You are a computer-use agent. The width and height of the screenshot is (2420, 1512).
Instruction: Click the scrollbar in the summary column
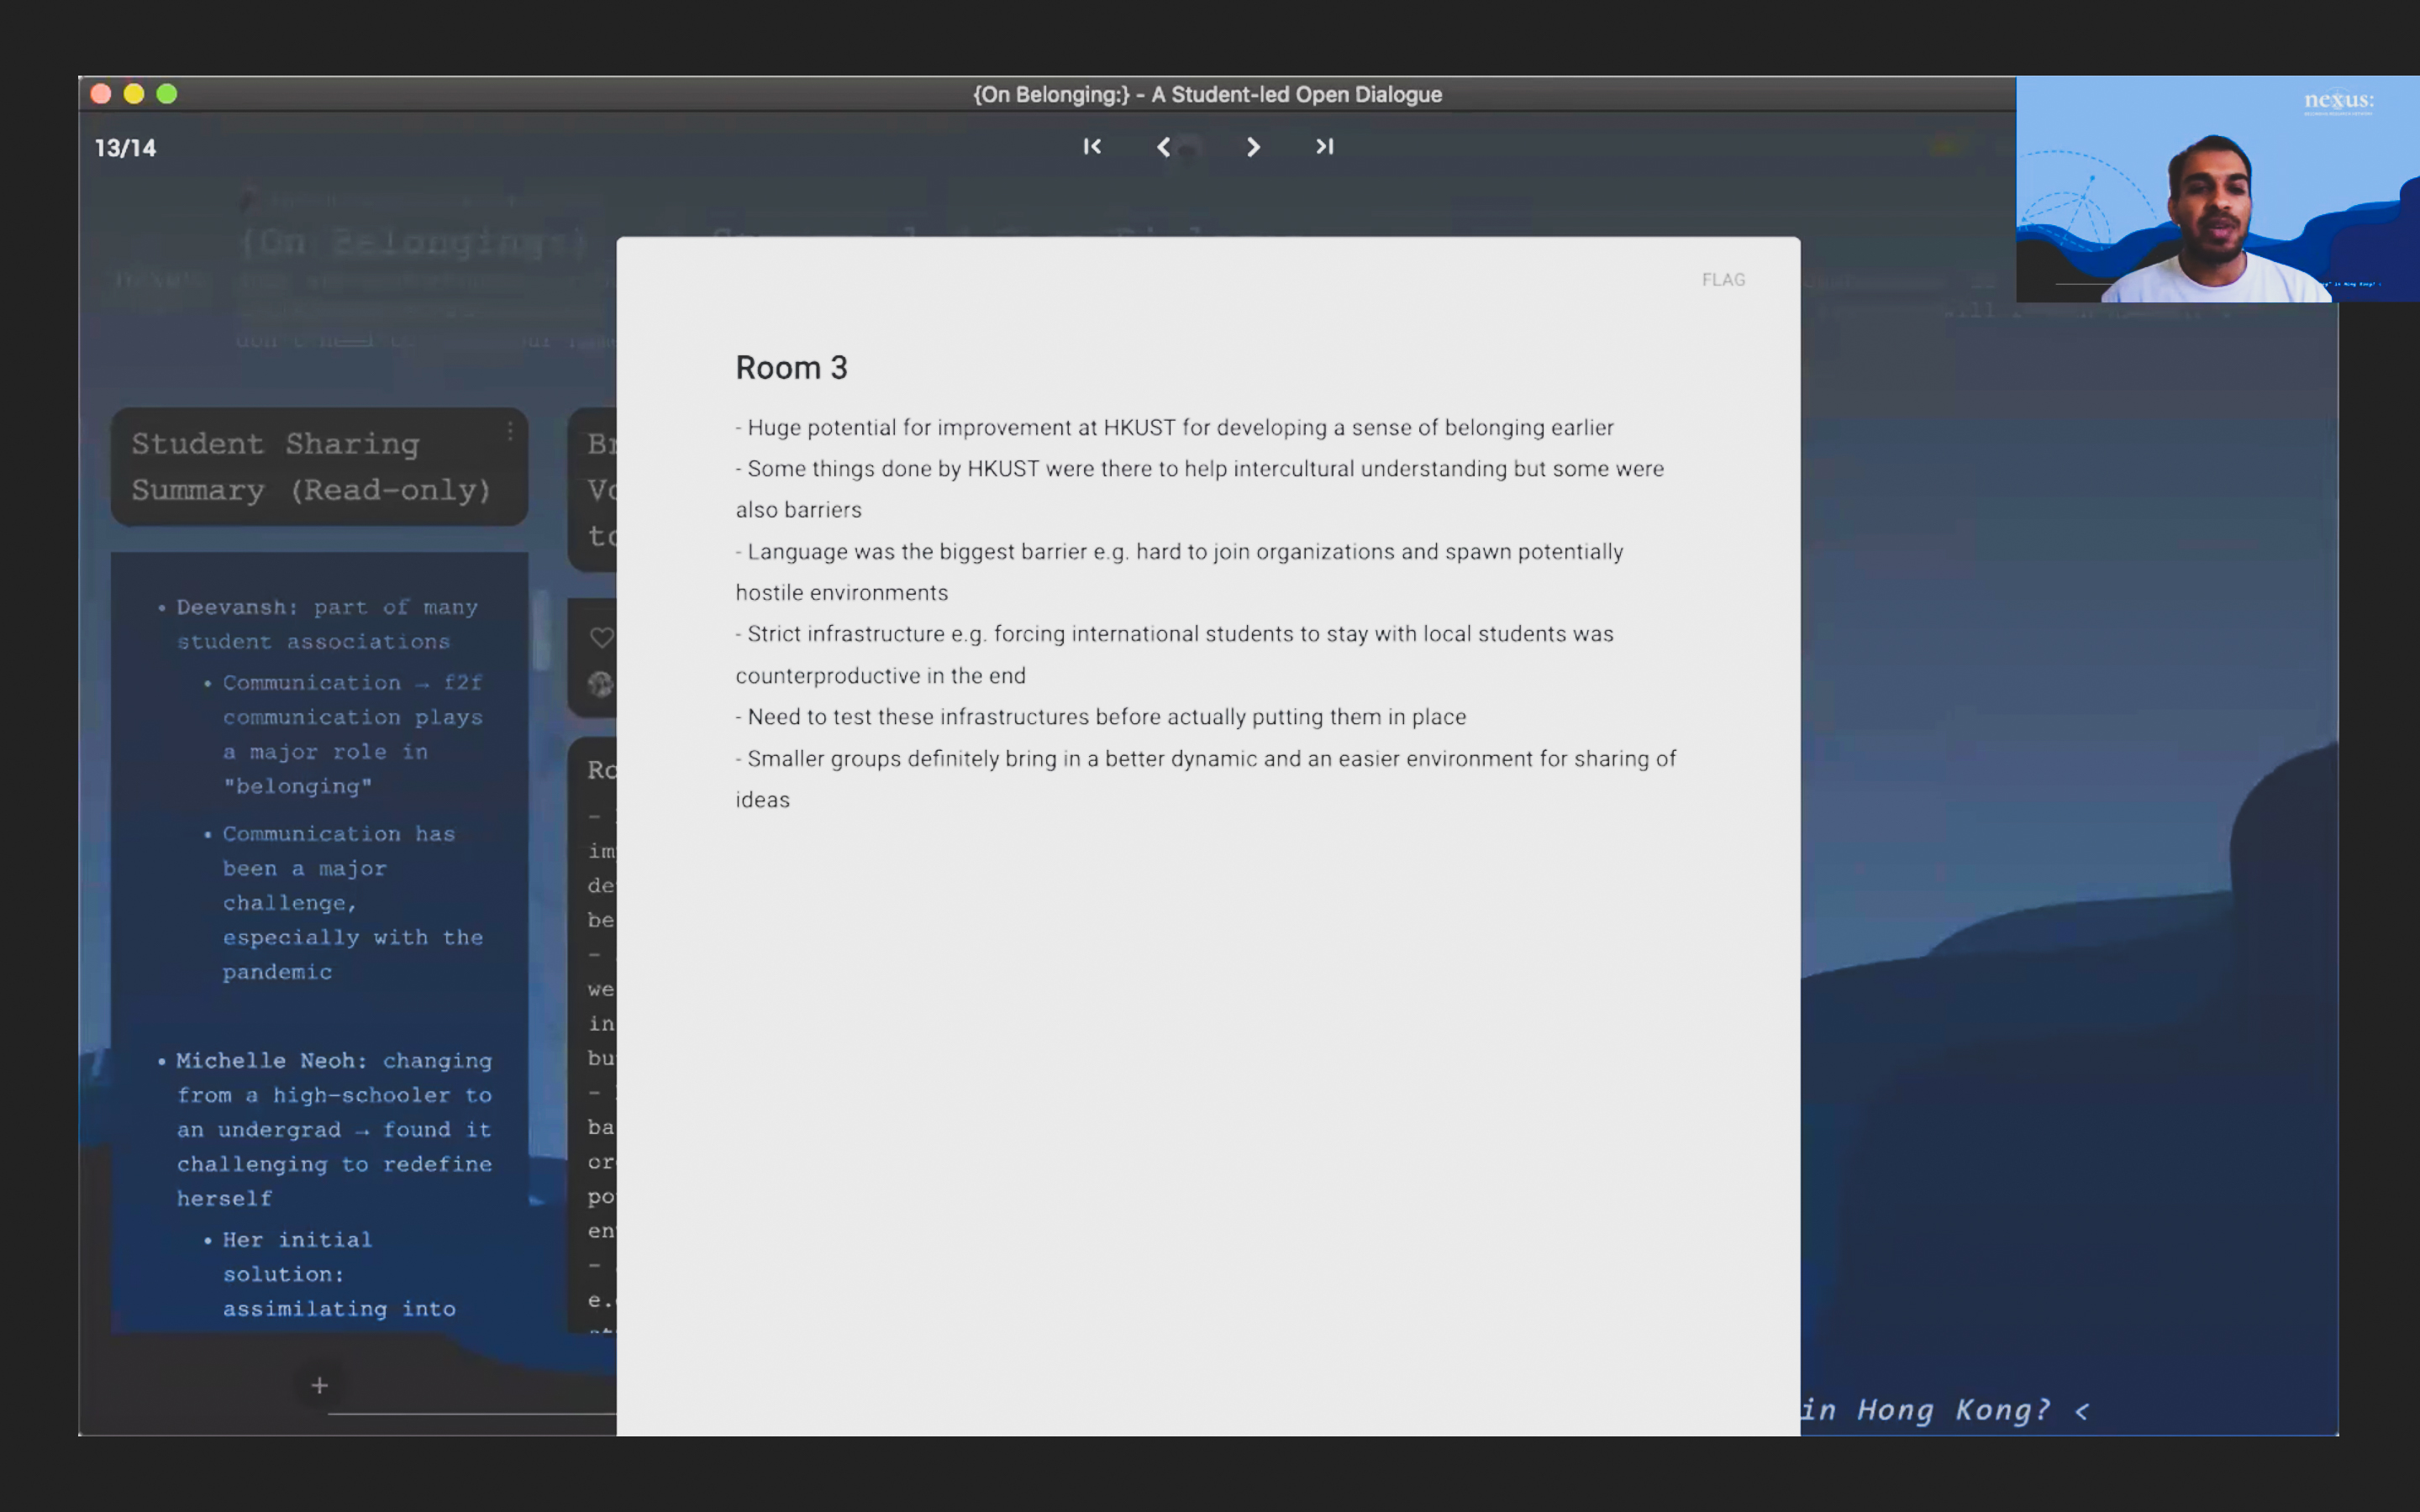542,630
